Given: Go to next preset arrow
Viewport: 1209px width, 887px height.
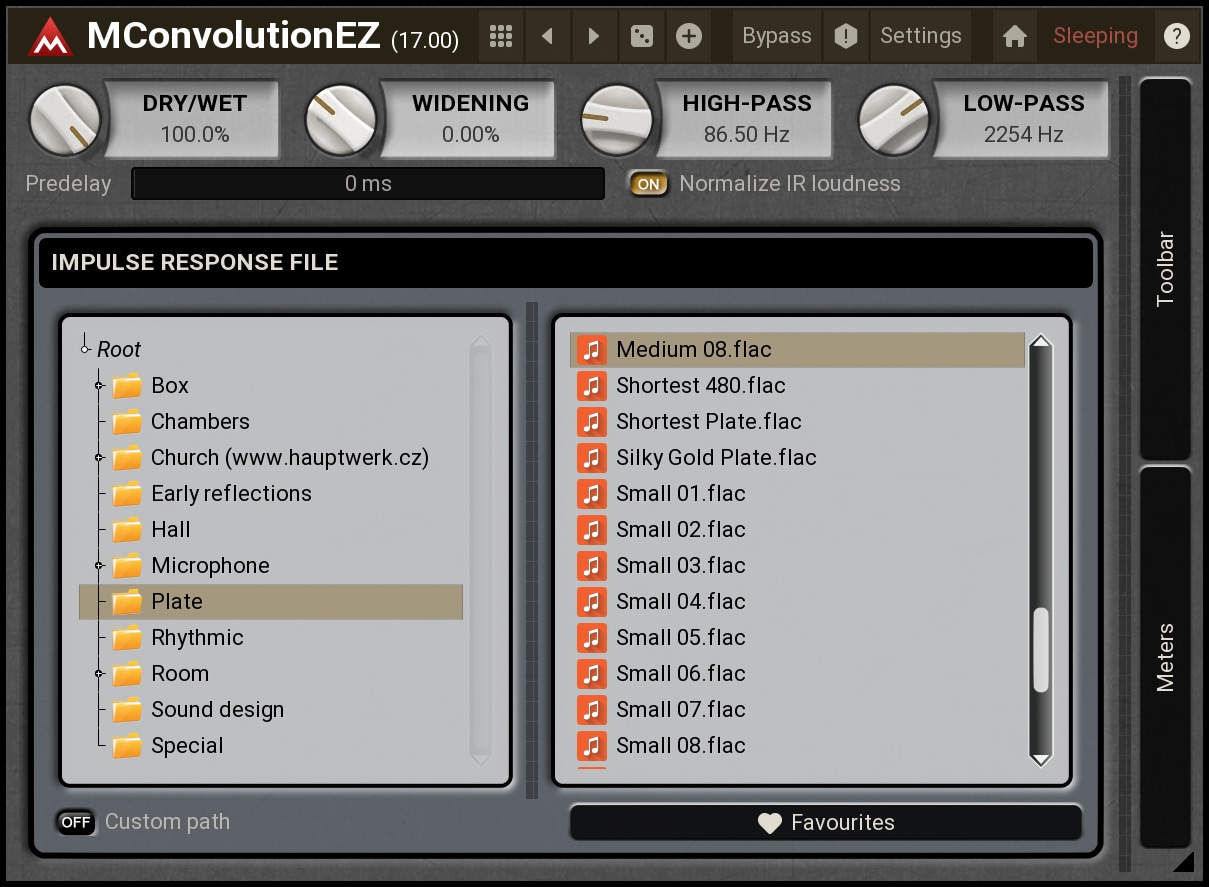Looking at the screenshot, I should click(x=594, y=37).
